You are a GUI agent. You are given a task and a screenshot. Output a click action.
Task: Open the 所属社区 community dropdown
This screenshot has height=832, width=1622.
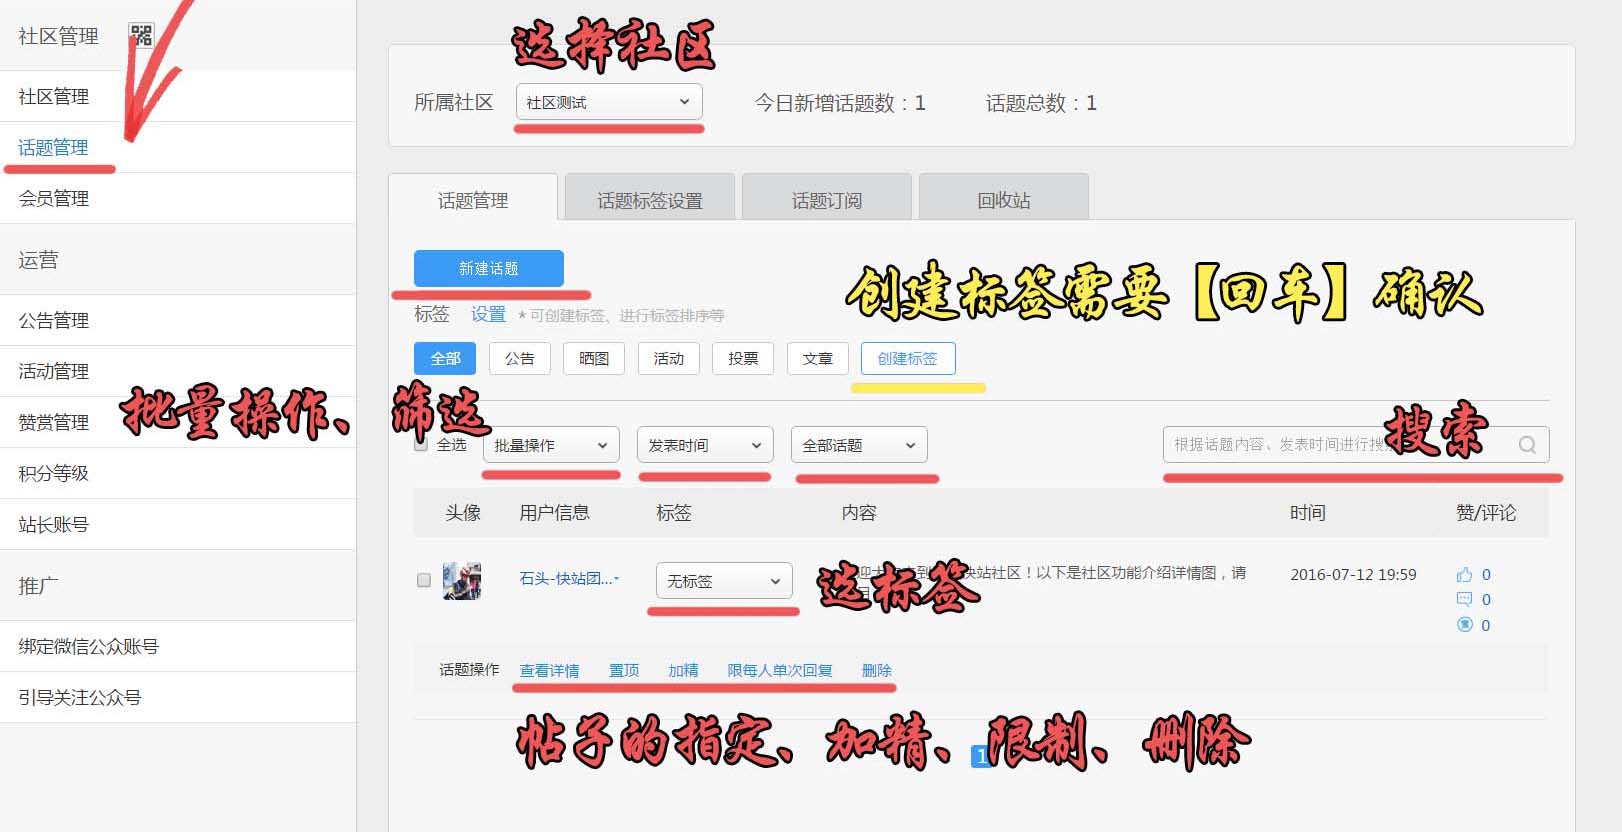click(x=608, y=102)
